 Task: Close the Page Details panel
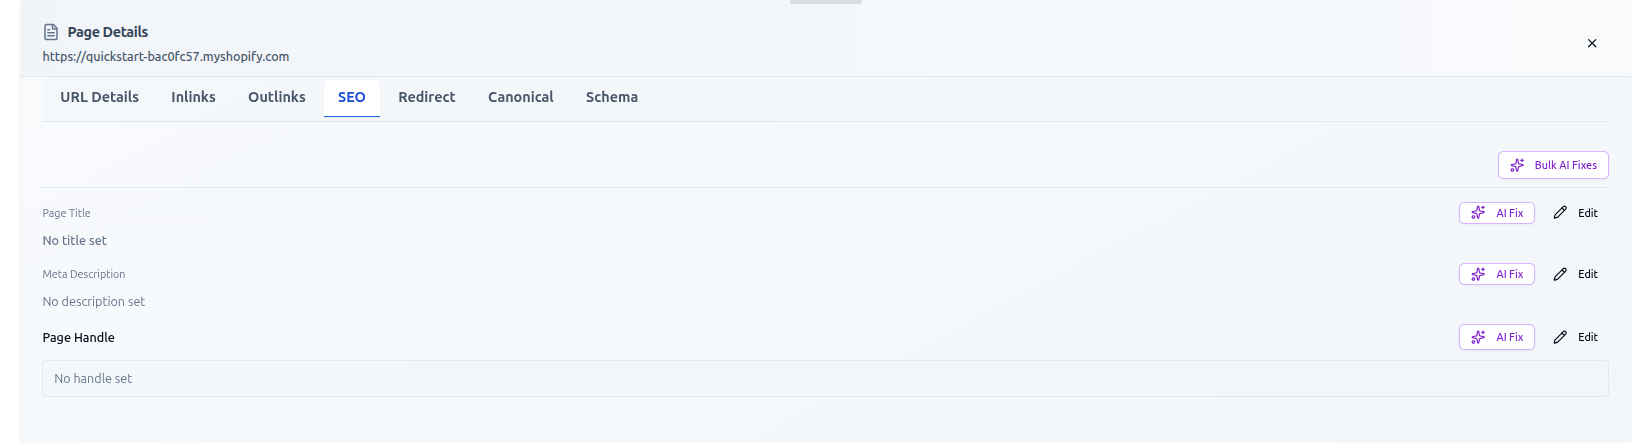click(x=1591, y=43)
